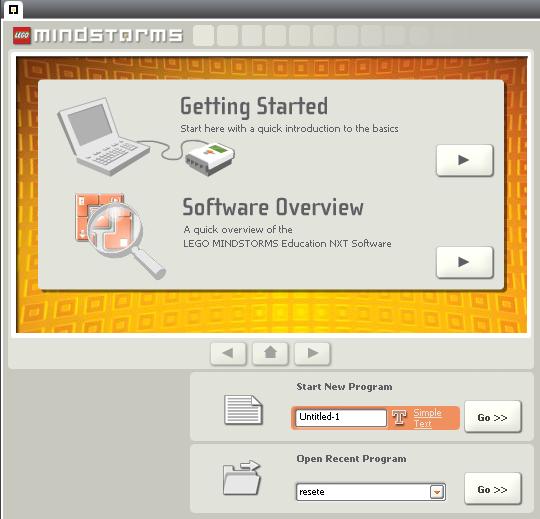Play the Software Overview video
Screen dimensions: 540x519
pos(465,262)
